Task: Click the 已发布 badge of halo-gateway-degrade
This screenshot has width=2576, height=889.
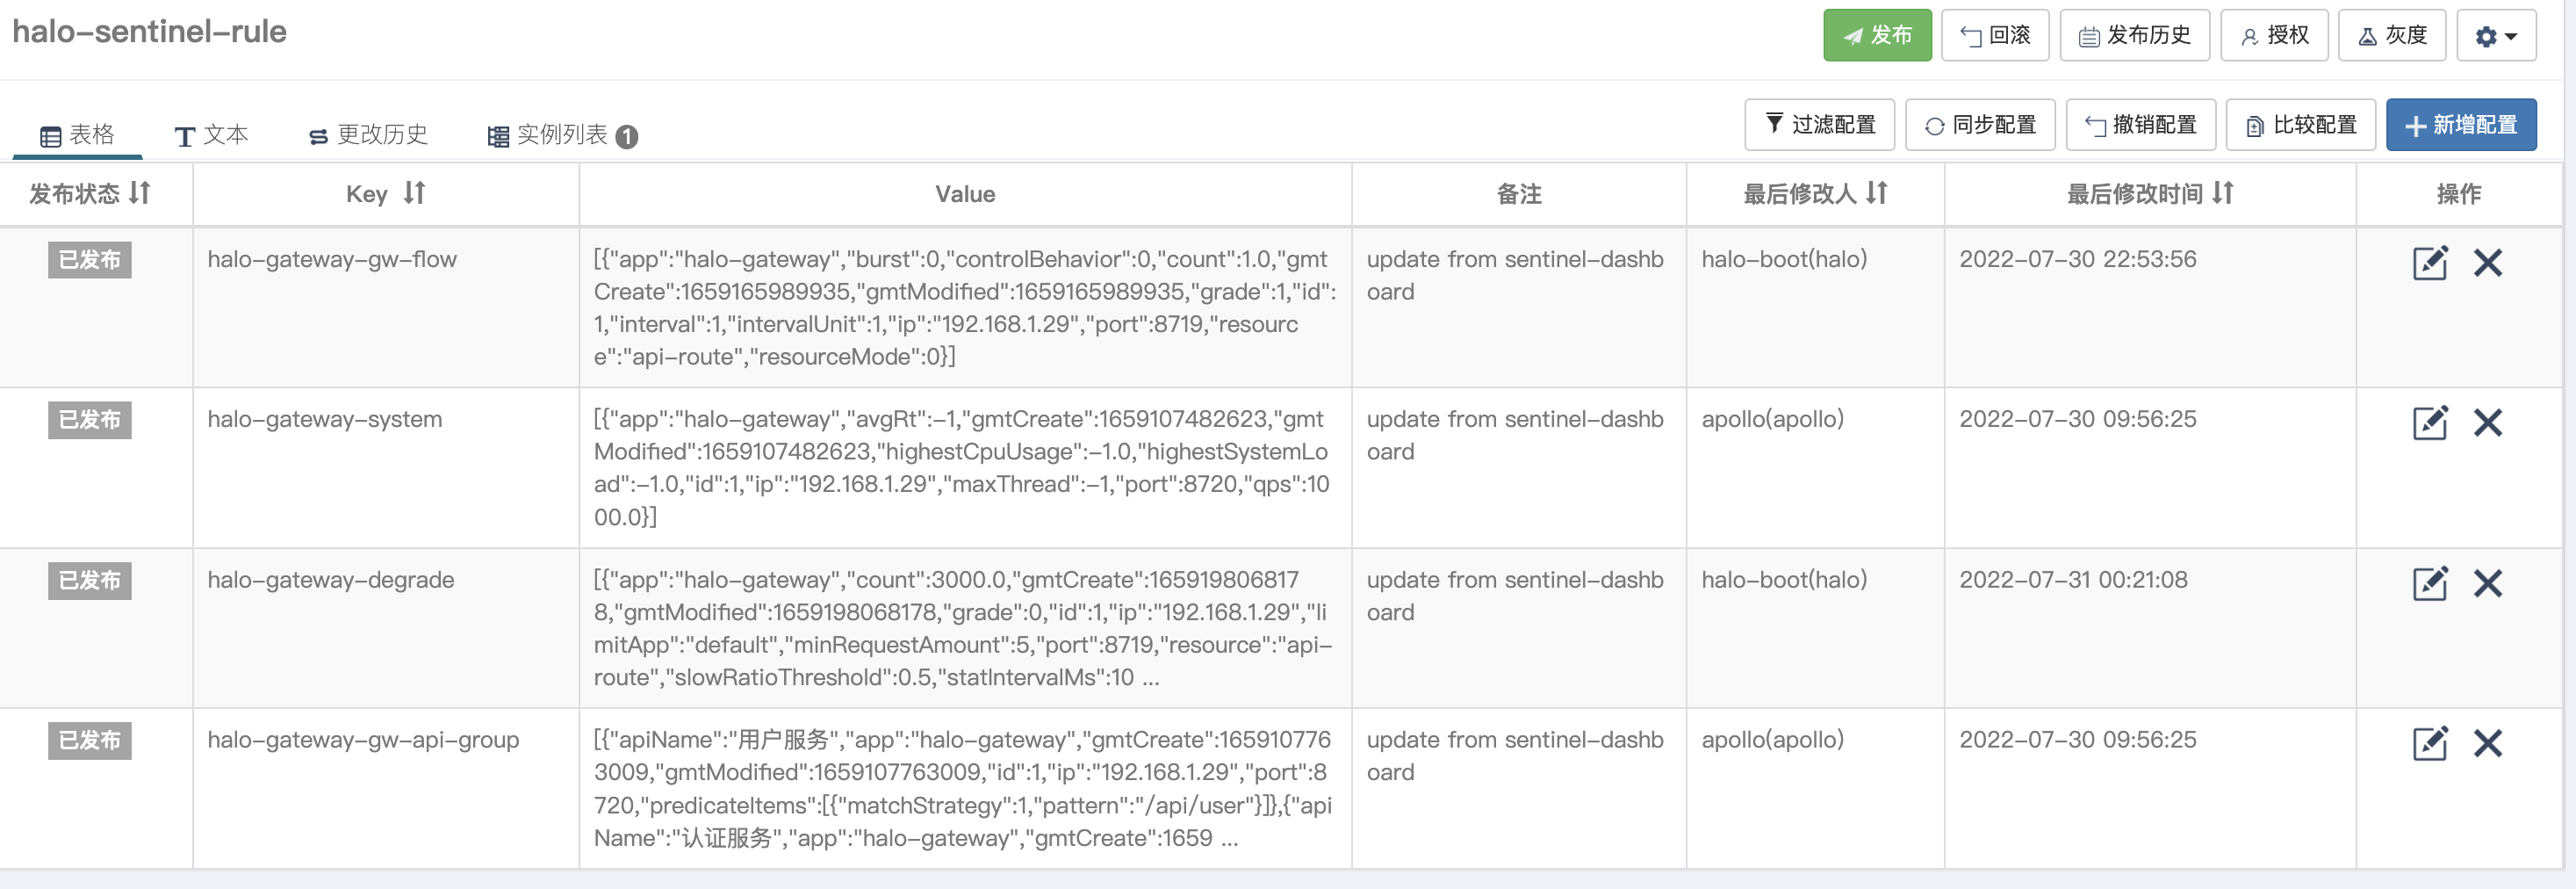Action: click(x=90, y=581)
